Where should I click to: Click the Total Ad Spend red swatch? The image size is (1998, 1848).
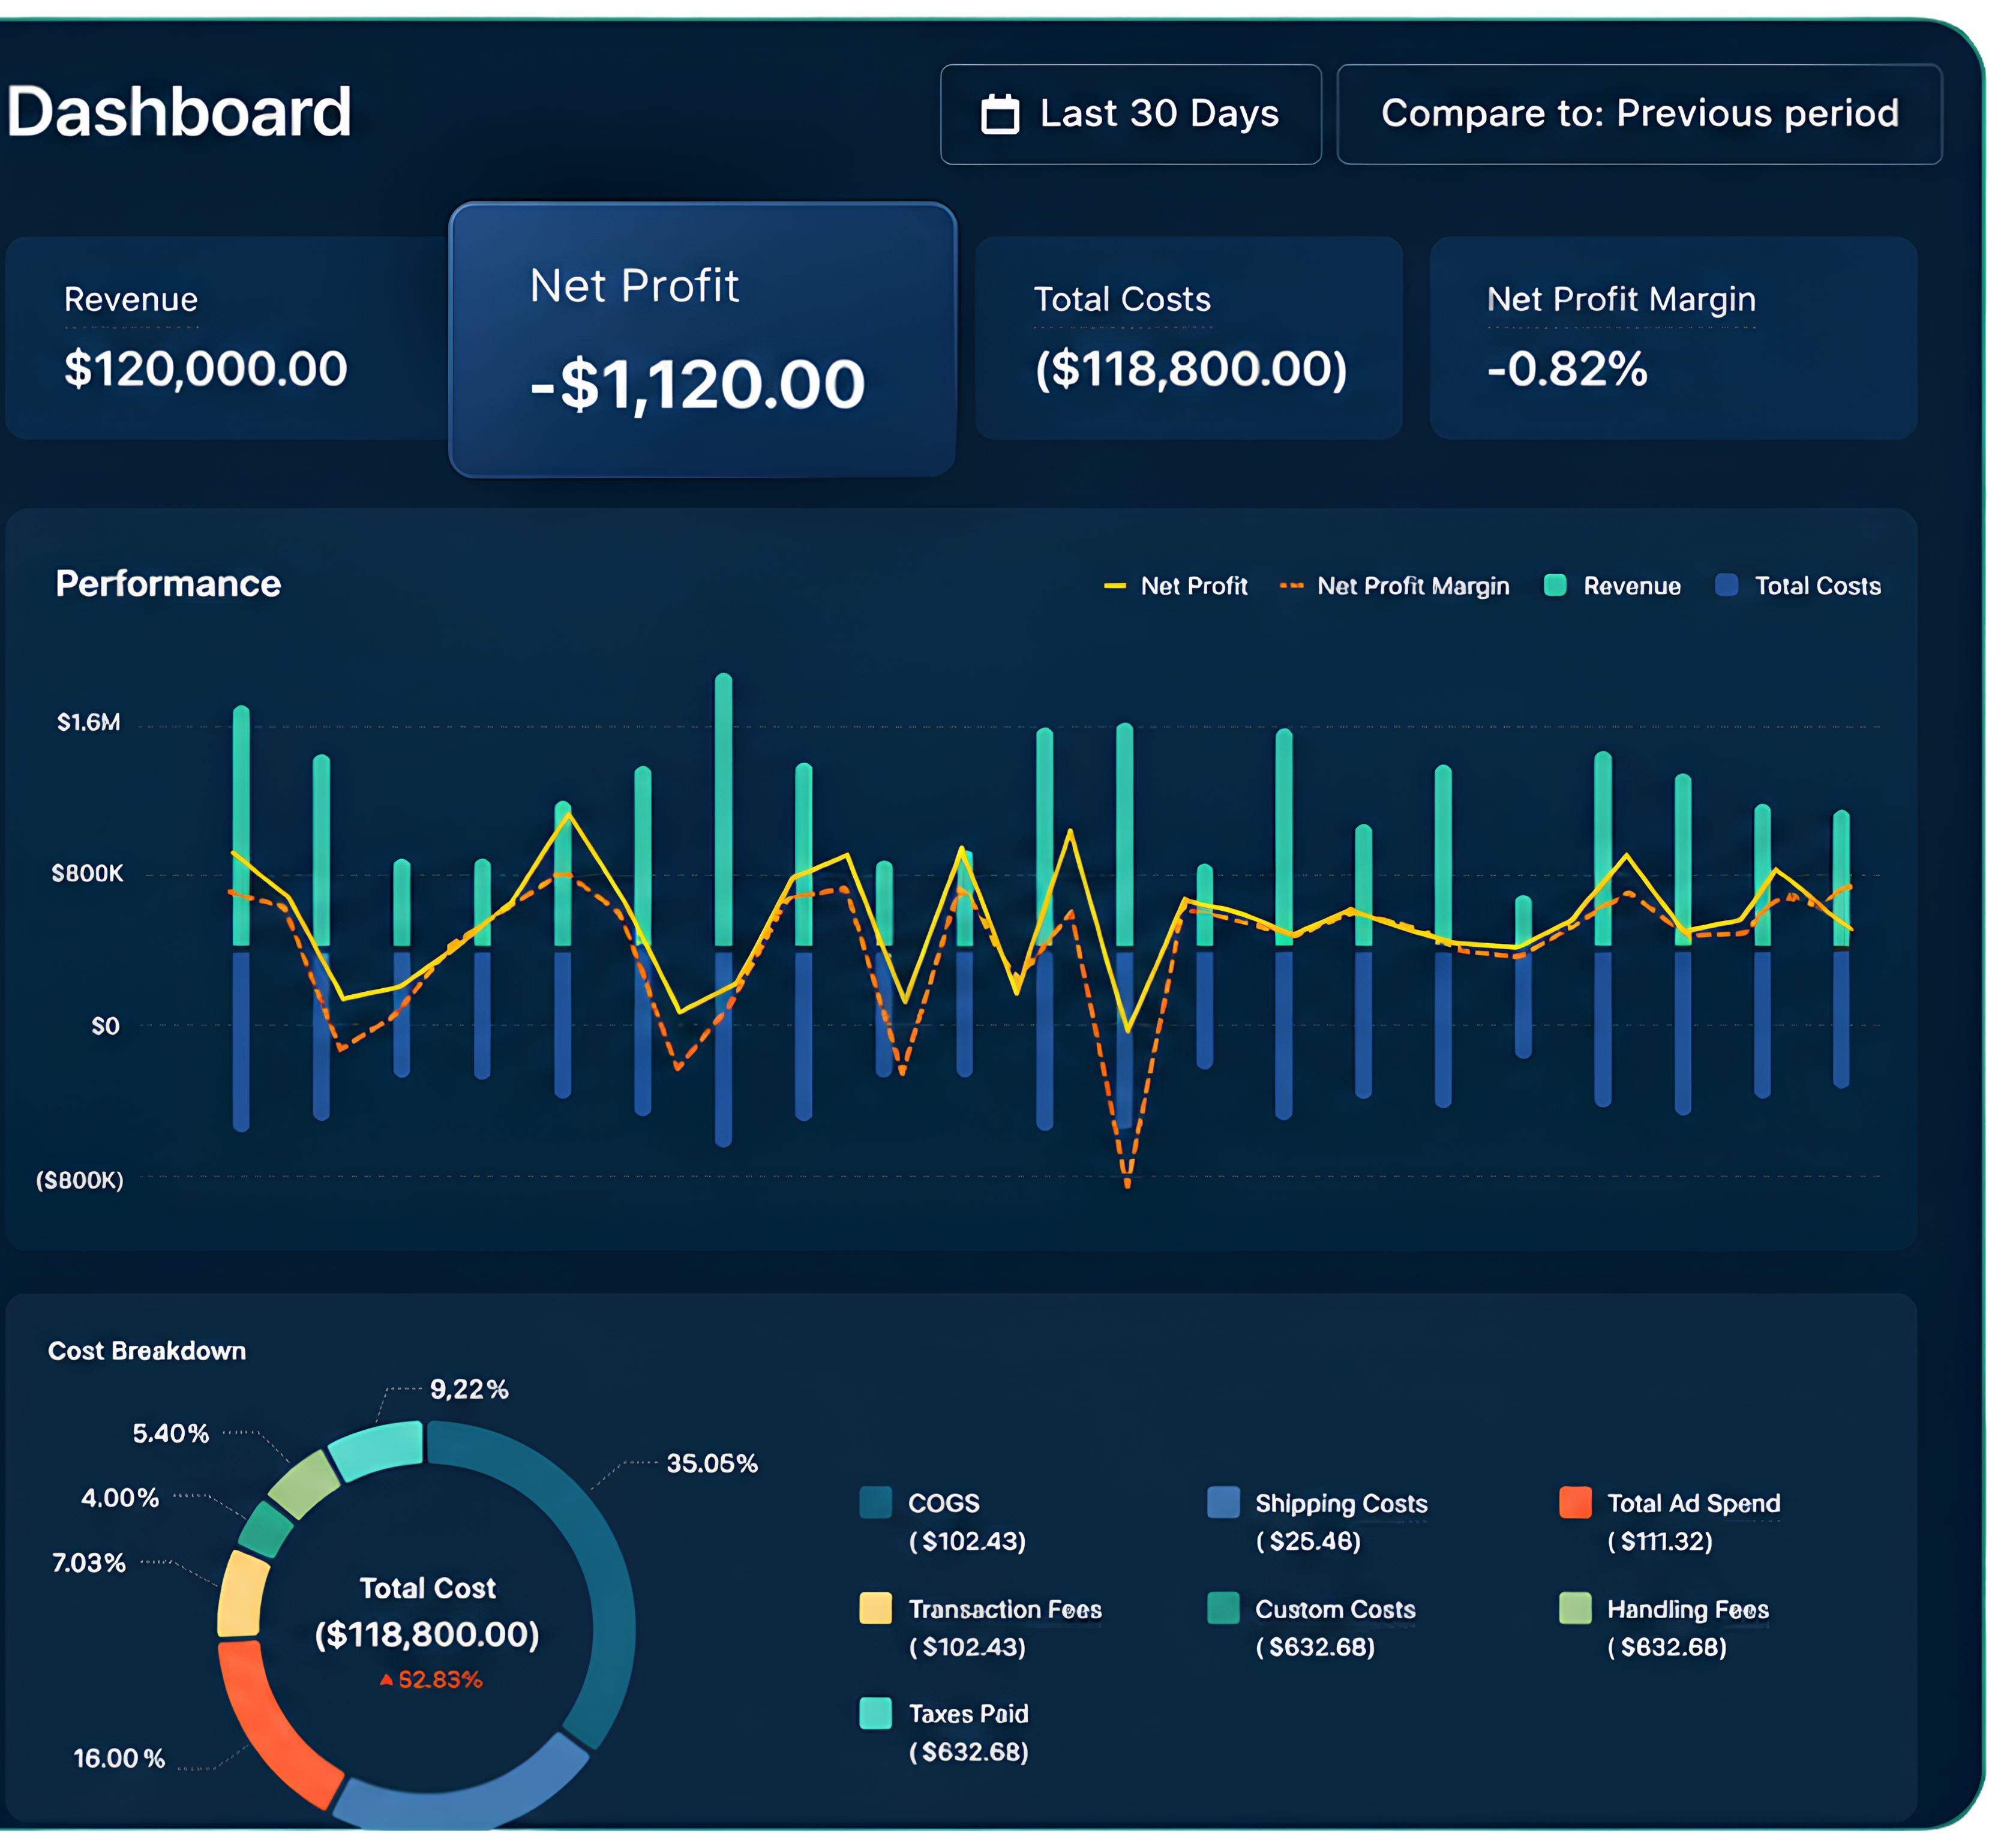(1575, 1502)
